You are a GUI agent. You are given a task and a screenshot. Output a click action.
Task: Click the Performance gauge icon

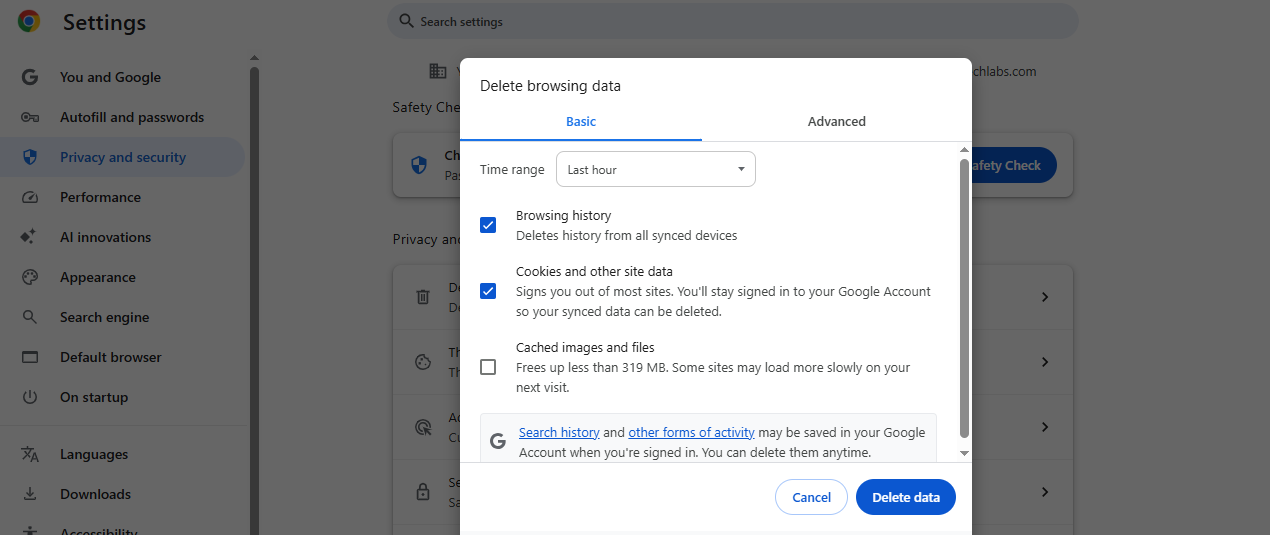(x=30, y=197)
